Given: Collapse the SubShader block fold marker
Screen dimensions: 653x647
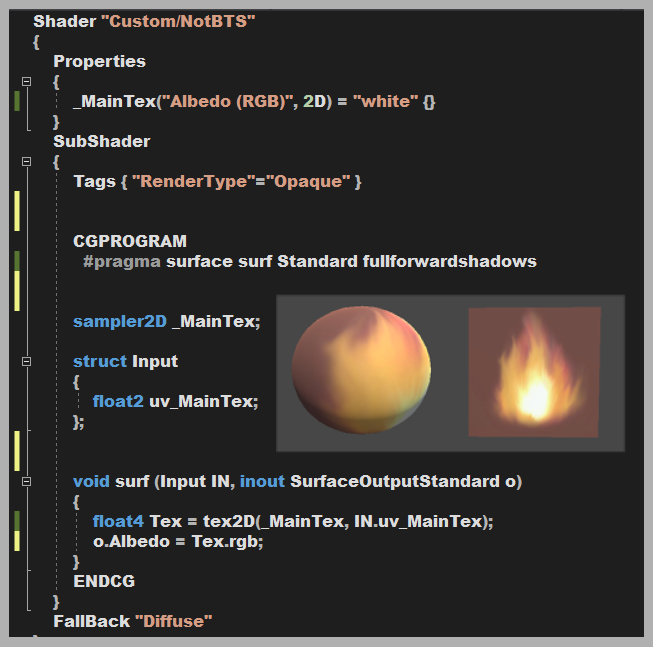Looking at the screenshot, I should pyautogui.click(x=26, y=161).
